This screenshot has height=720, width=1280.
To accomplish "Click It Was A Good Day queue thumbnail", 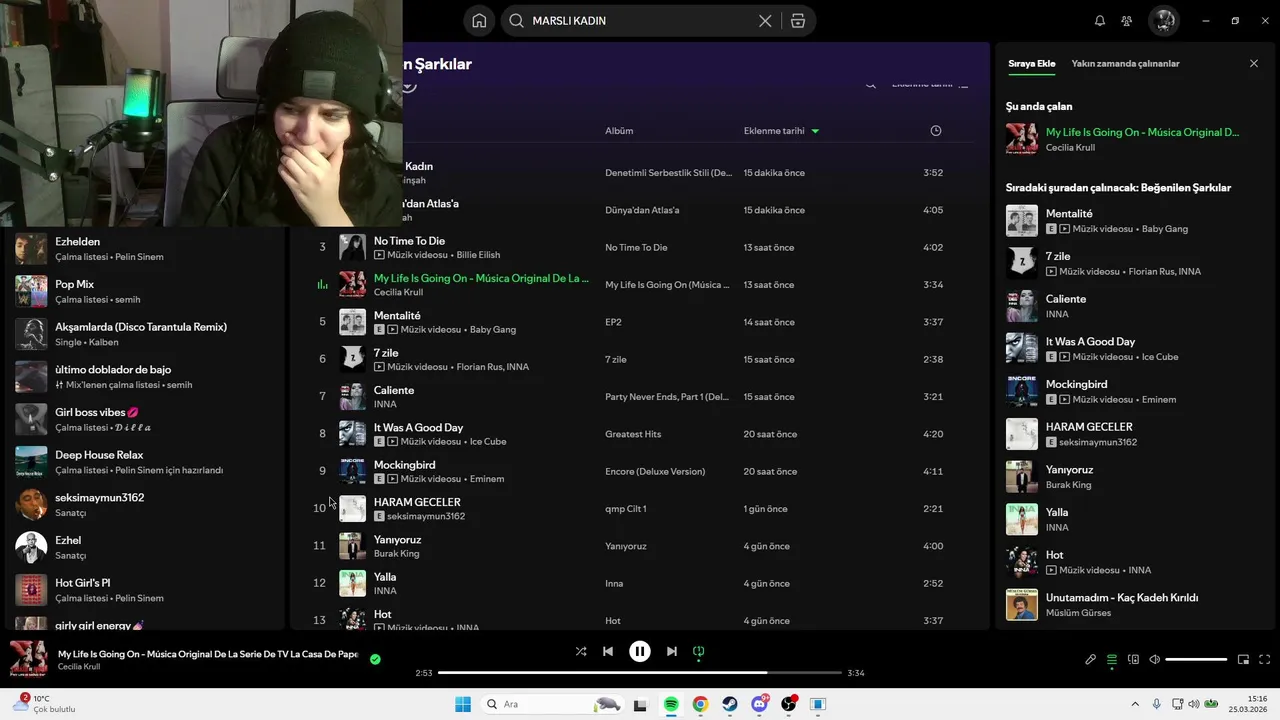I will tap(1022, 348).
